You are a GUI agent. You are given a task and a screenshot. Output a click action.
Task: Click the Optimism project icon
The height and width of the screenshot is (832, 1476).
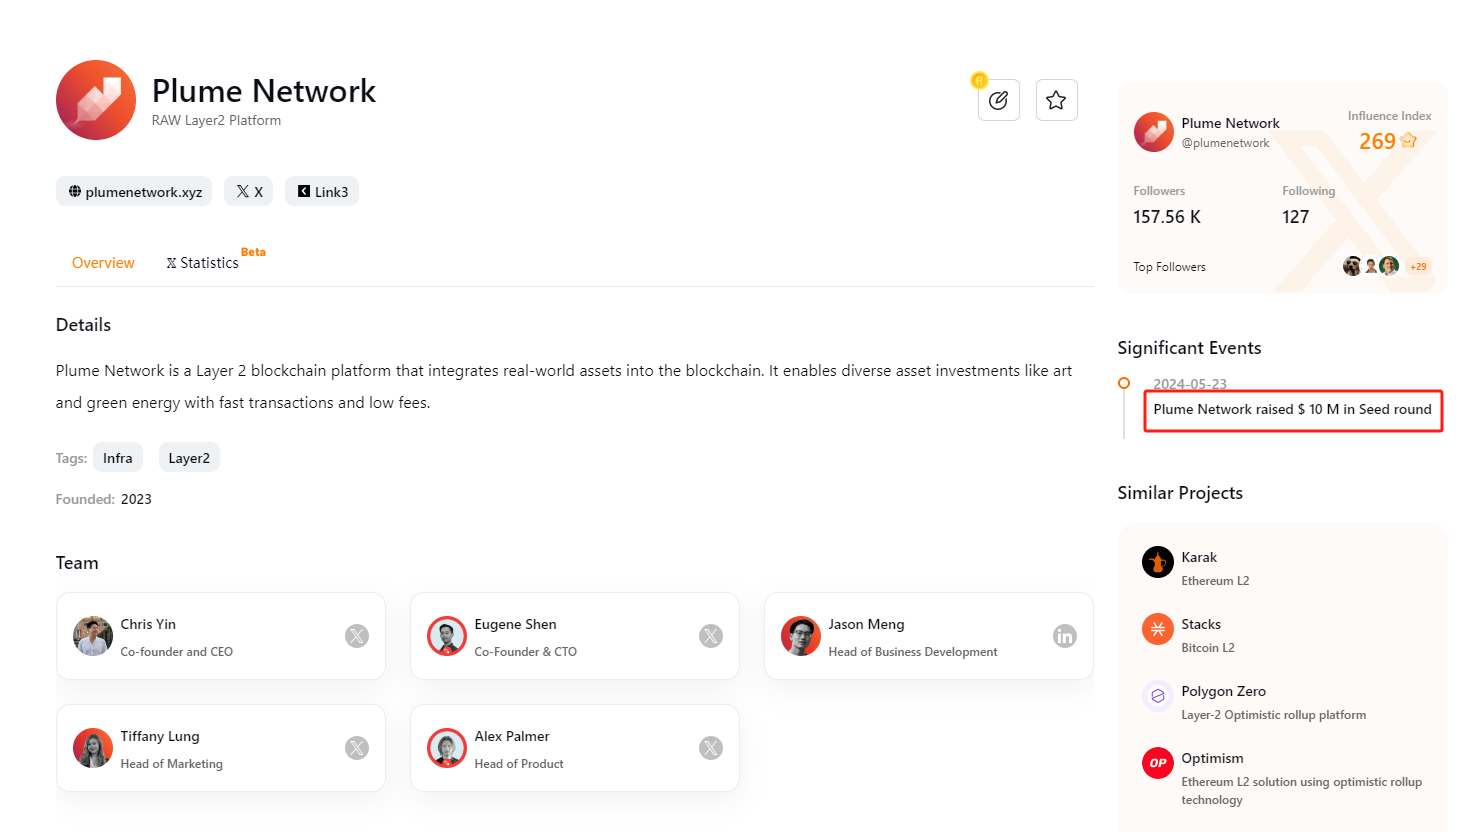pyautogui.click(x=1158, y=763)
